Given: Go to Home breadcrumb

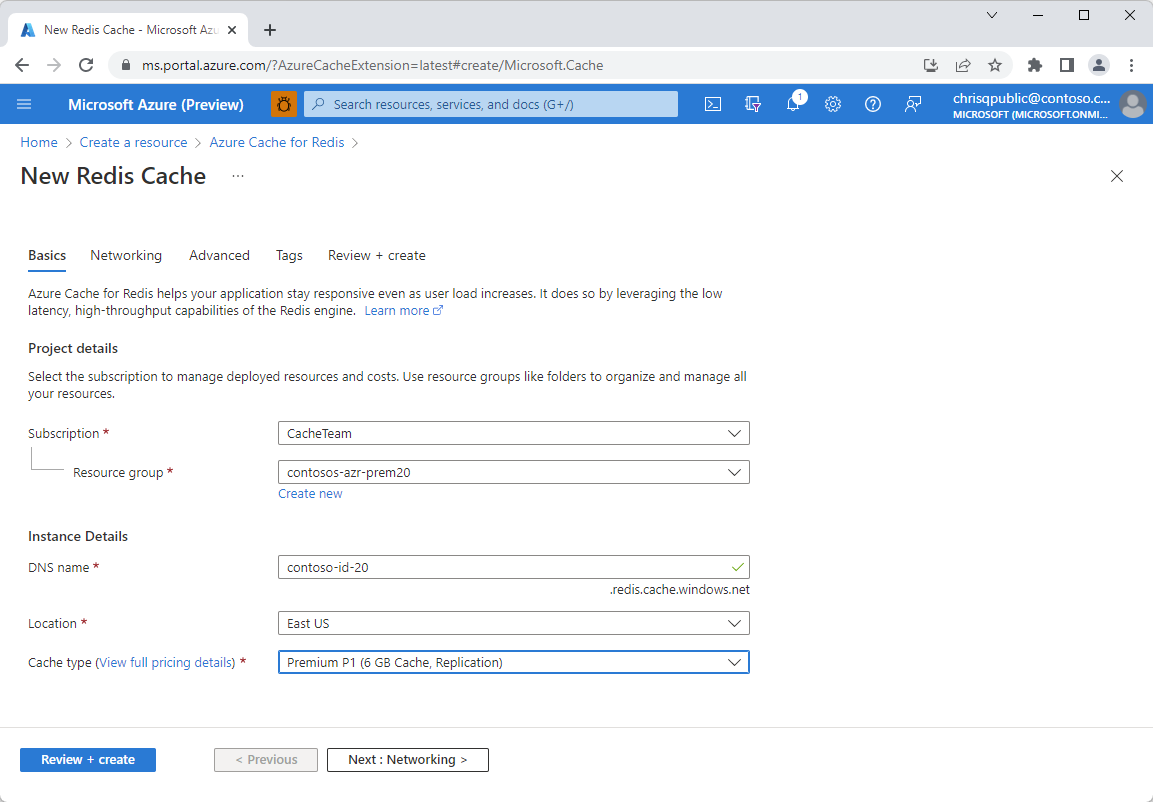Looking at the screenshot, I should 39,143.
